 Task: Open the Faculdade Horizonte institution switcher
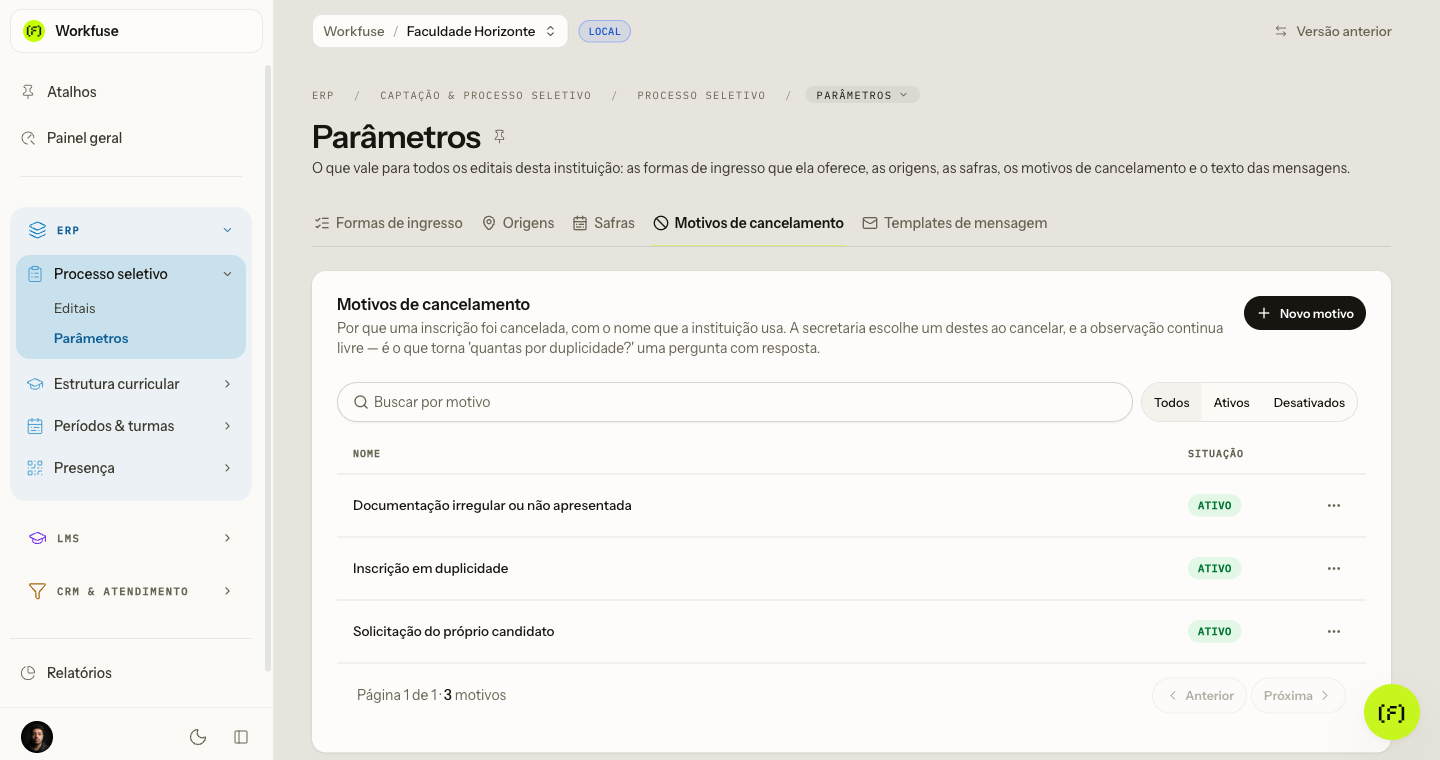coord(481,31)
